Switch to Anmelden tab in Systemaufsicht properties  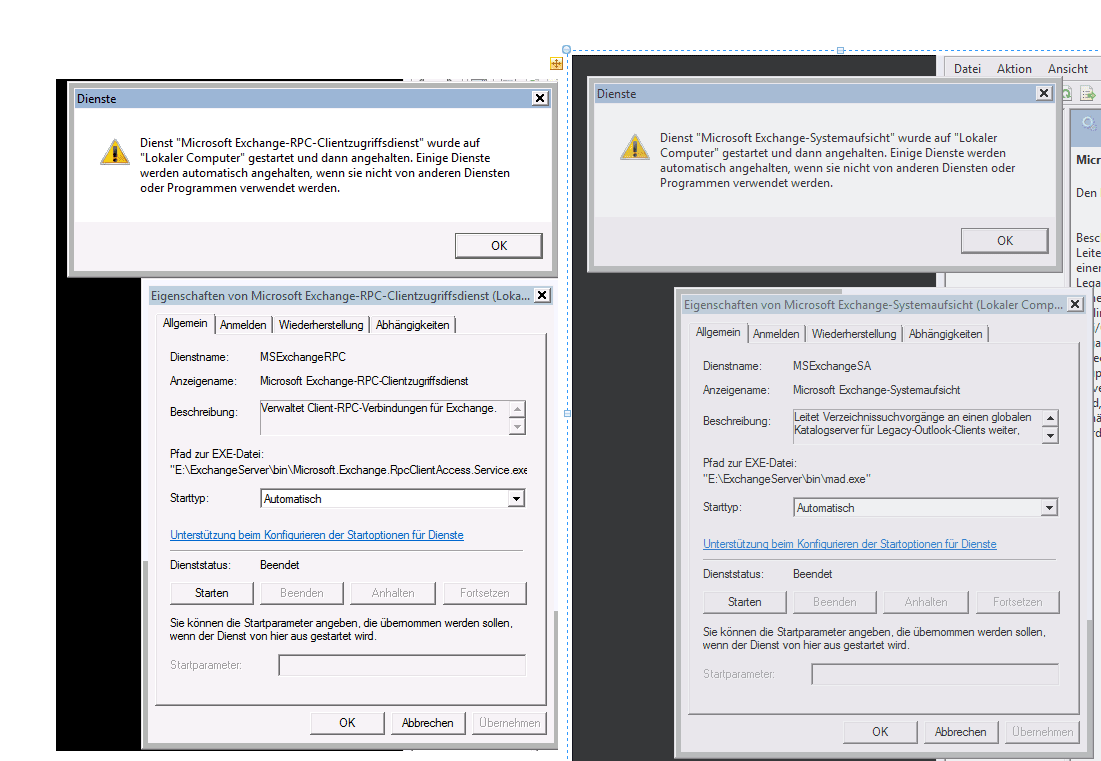tap(776, 334)
